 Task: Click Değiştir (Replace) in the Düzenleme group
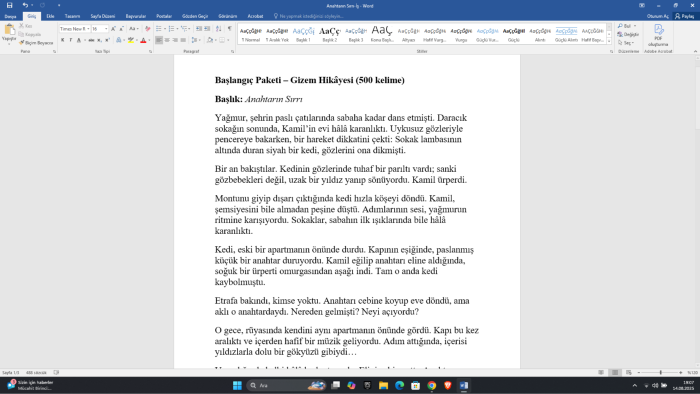click(628, 34)
